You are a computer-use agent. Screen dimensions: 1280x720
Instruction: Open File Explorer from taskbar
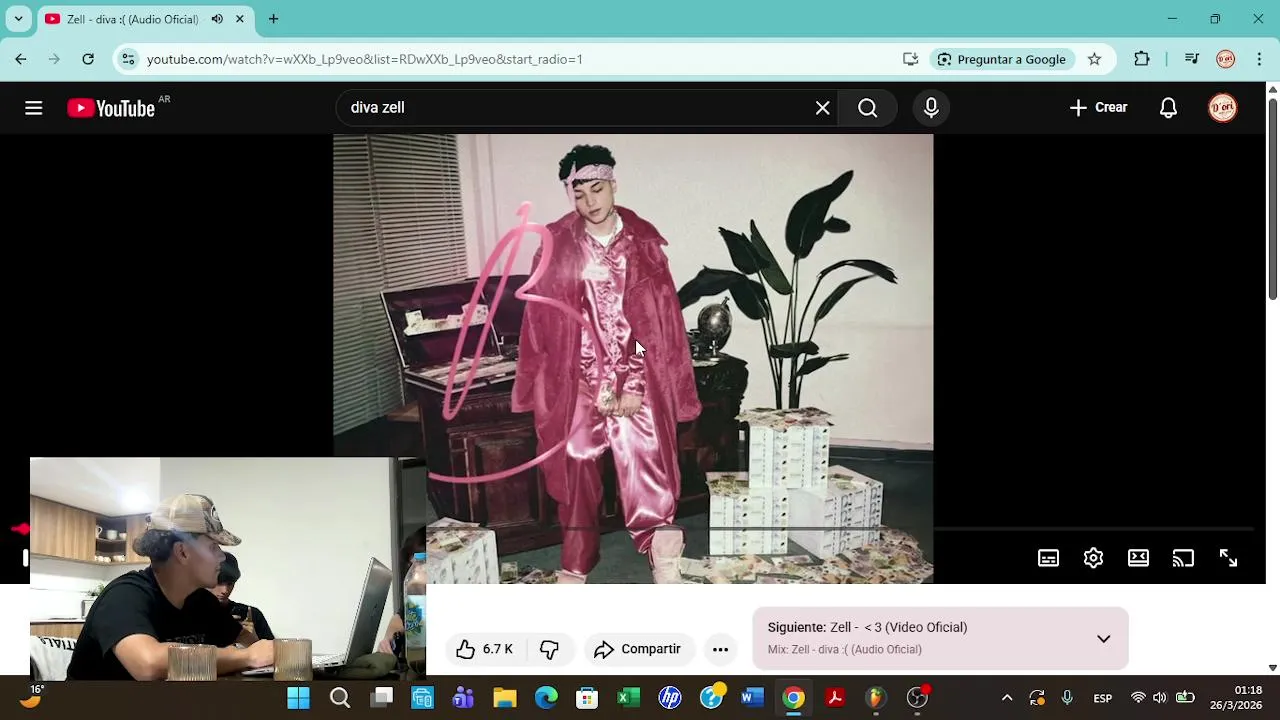(x=504, y=698)
